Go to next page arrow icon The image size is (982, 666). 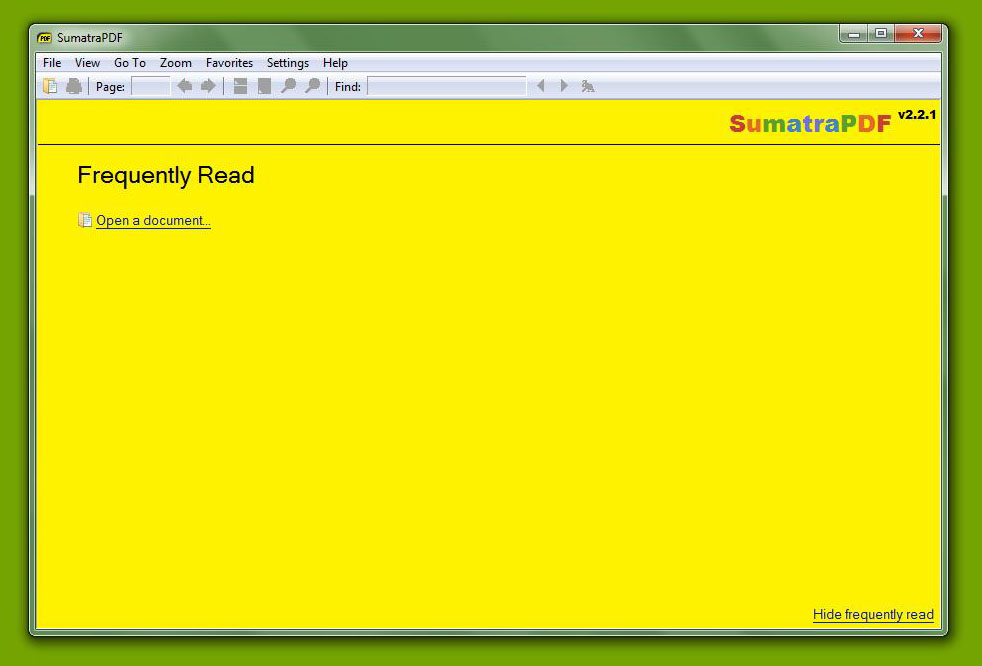(208, 86)
